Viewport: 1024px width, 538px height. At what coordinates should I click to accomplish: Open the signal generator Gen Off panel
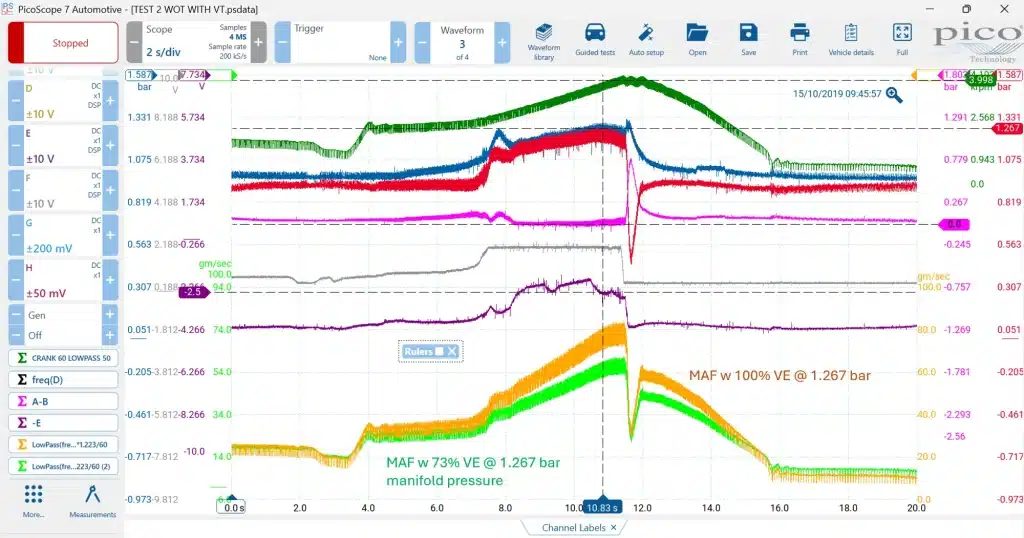coord(63,325)
